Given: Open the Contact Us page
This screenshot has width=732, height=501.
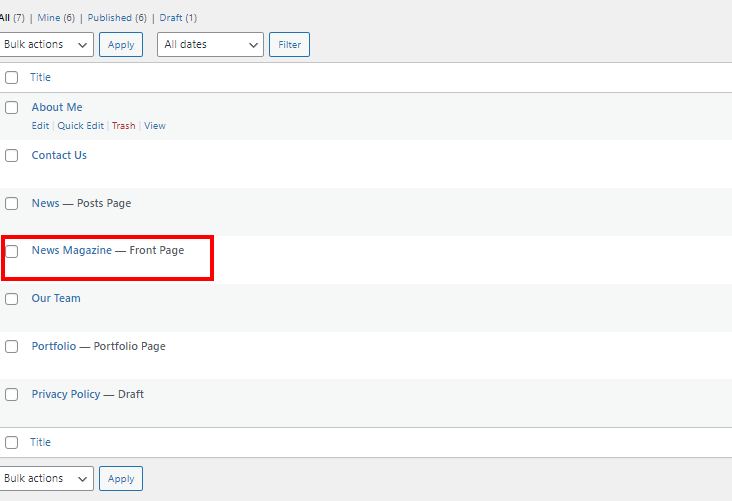Looking at the screenshot, I should click(x=59, y=155).
